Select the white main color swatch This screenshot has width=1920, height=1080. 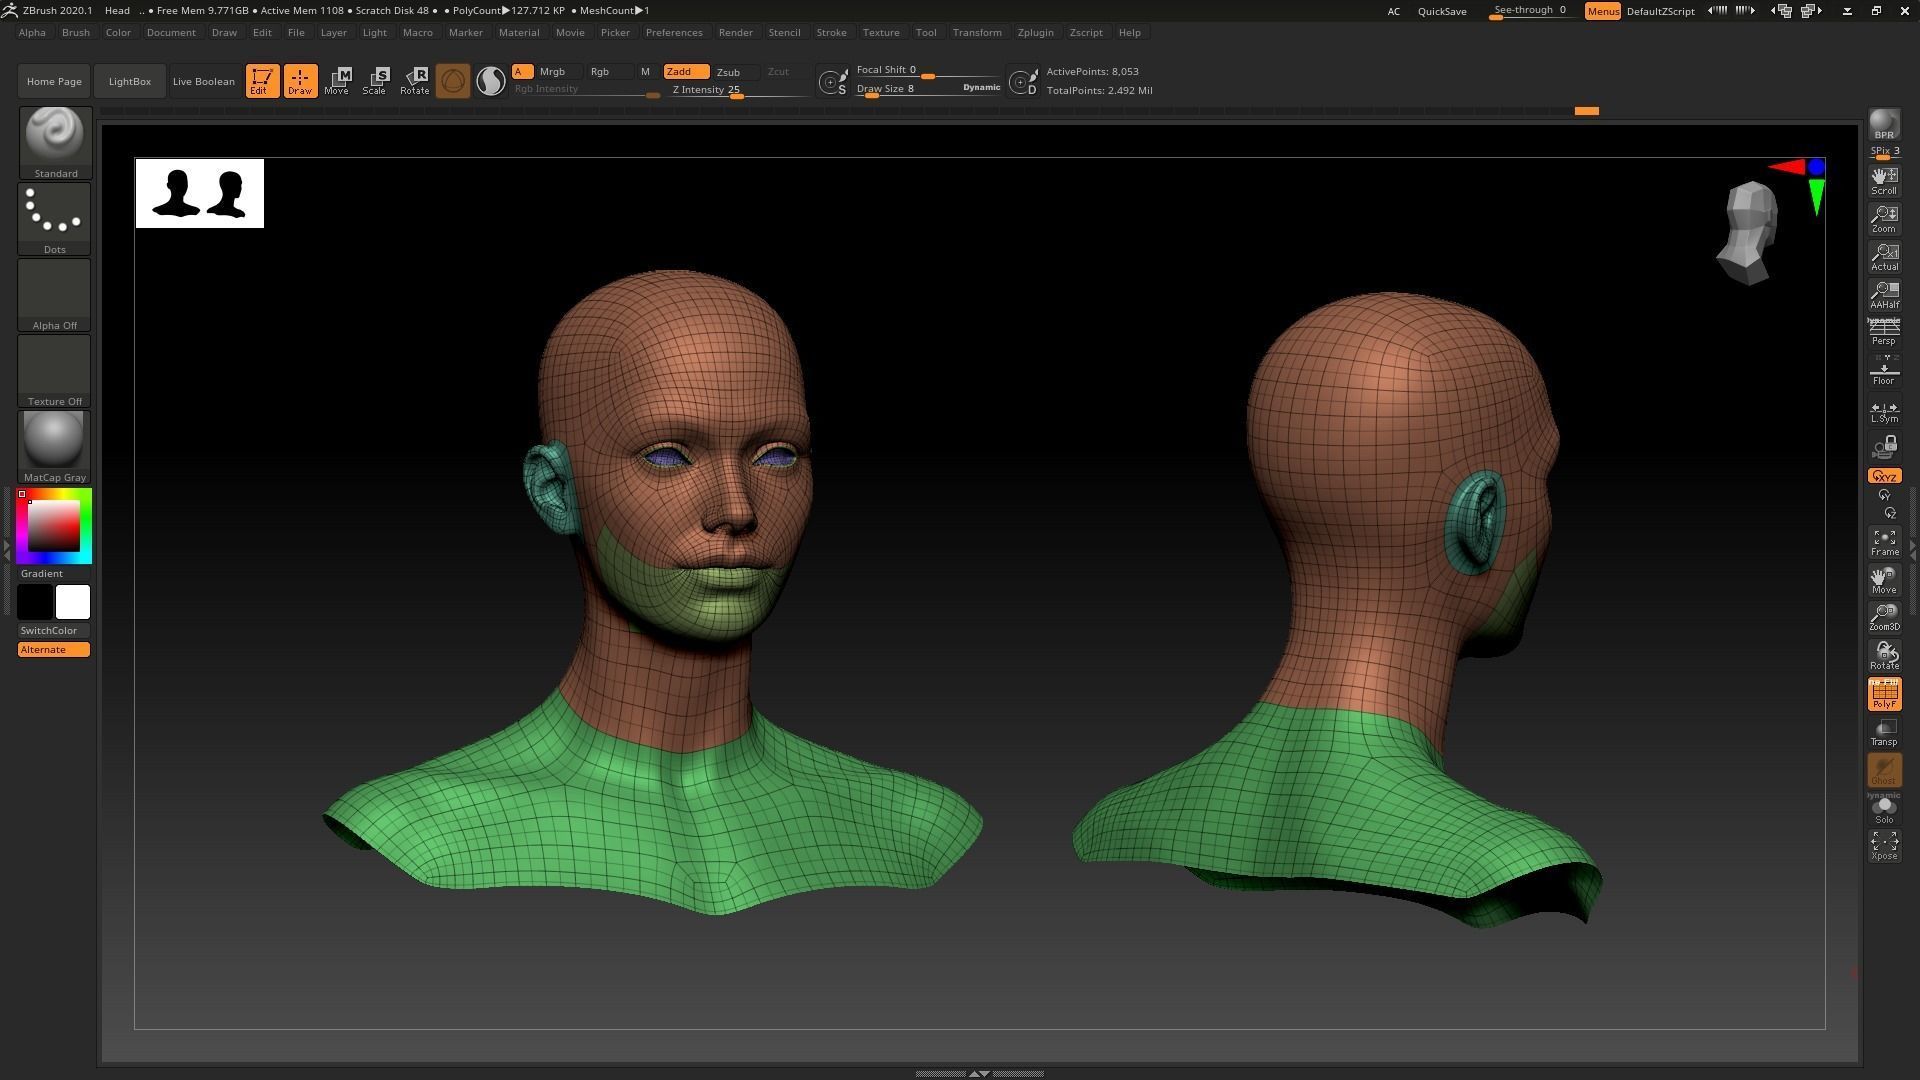73,602
